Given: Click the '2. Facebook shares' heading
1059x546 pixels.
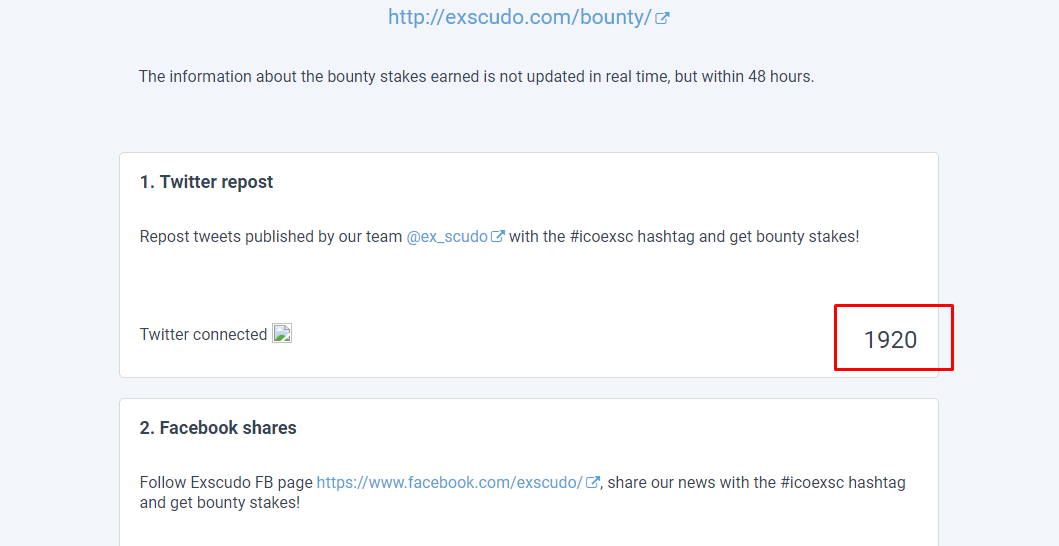Looking at the screenshot, I should (x=218, y=428).
